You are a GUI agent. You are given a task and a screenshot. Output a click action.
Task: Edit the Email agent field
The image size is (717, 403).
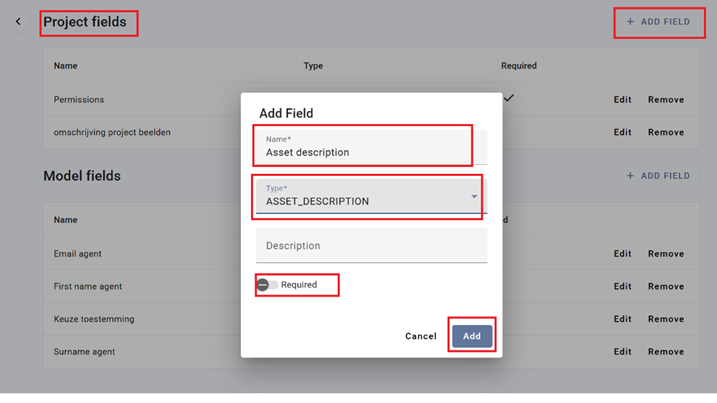click(x=622, y=253)
